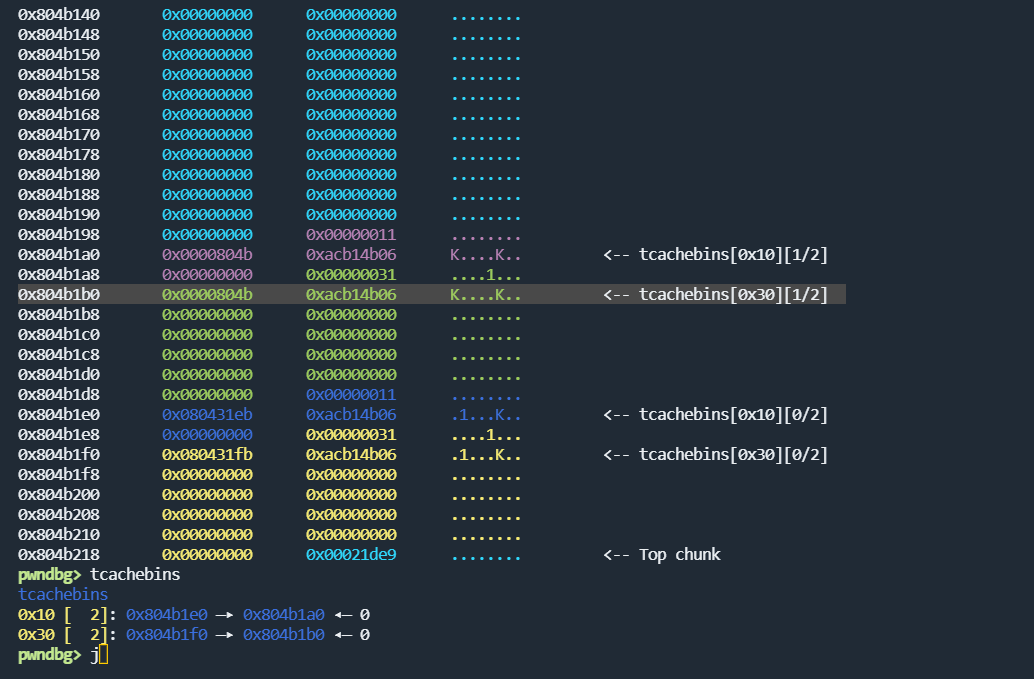Click the 0x30 bin size label
The height and width of the screenshot is (679, 1034).
(x=36, y=634)
